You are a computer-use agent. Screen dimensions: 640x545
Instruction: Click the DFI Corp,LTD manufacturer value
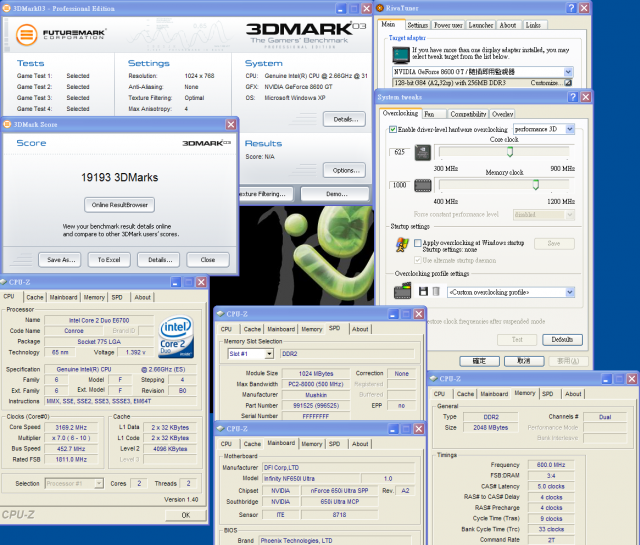338,467
